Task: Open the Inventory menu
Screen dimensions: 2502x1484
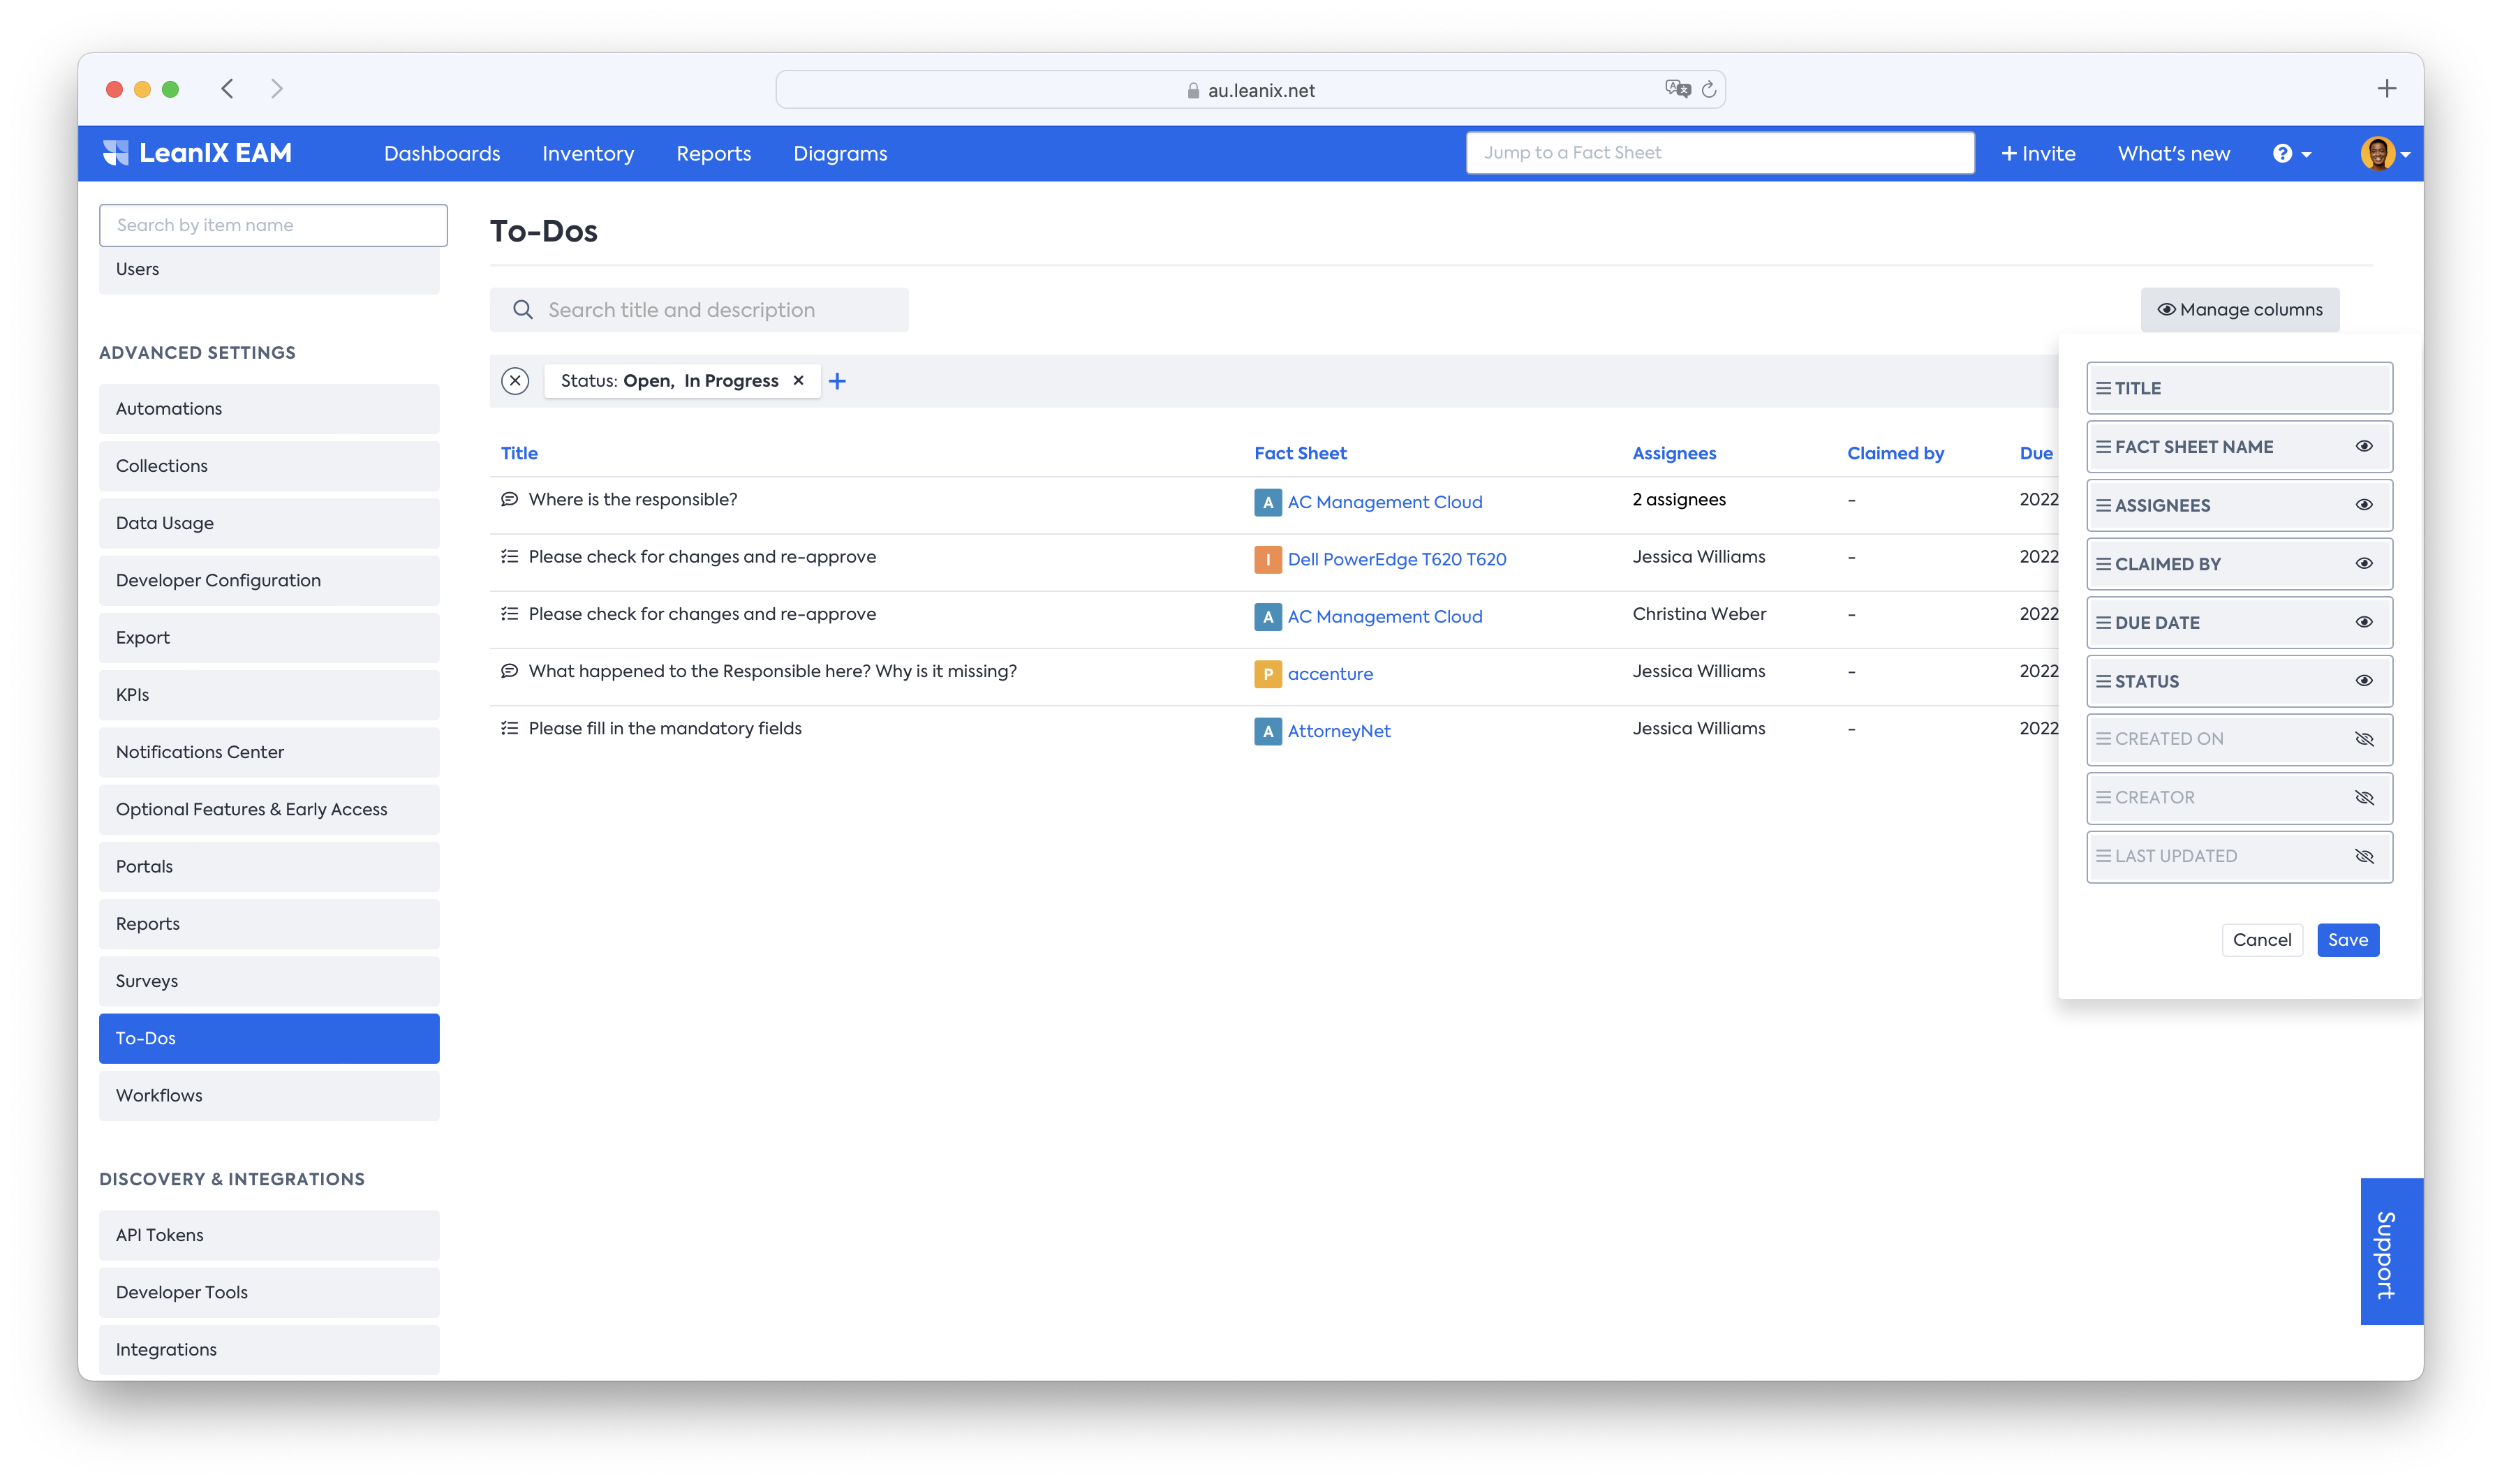Action: tap(588, 154)
